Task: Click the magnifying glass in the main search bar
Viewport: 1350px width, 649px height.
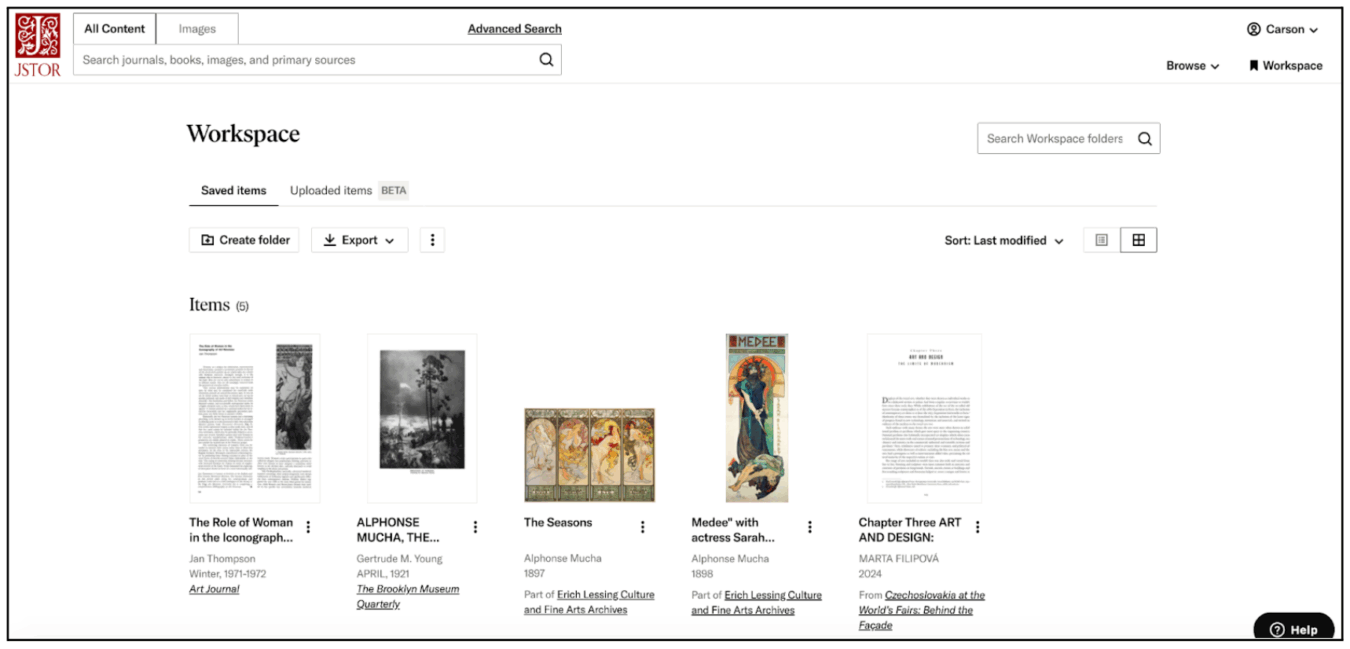Action: pos(546,59)
